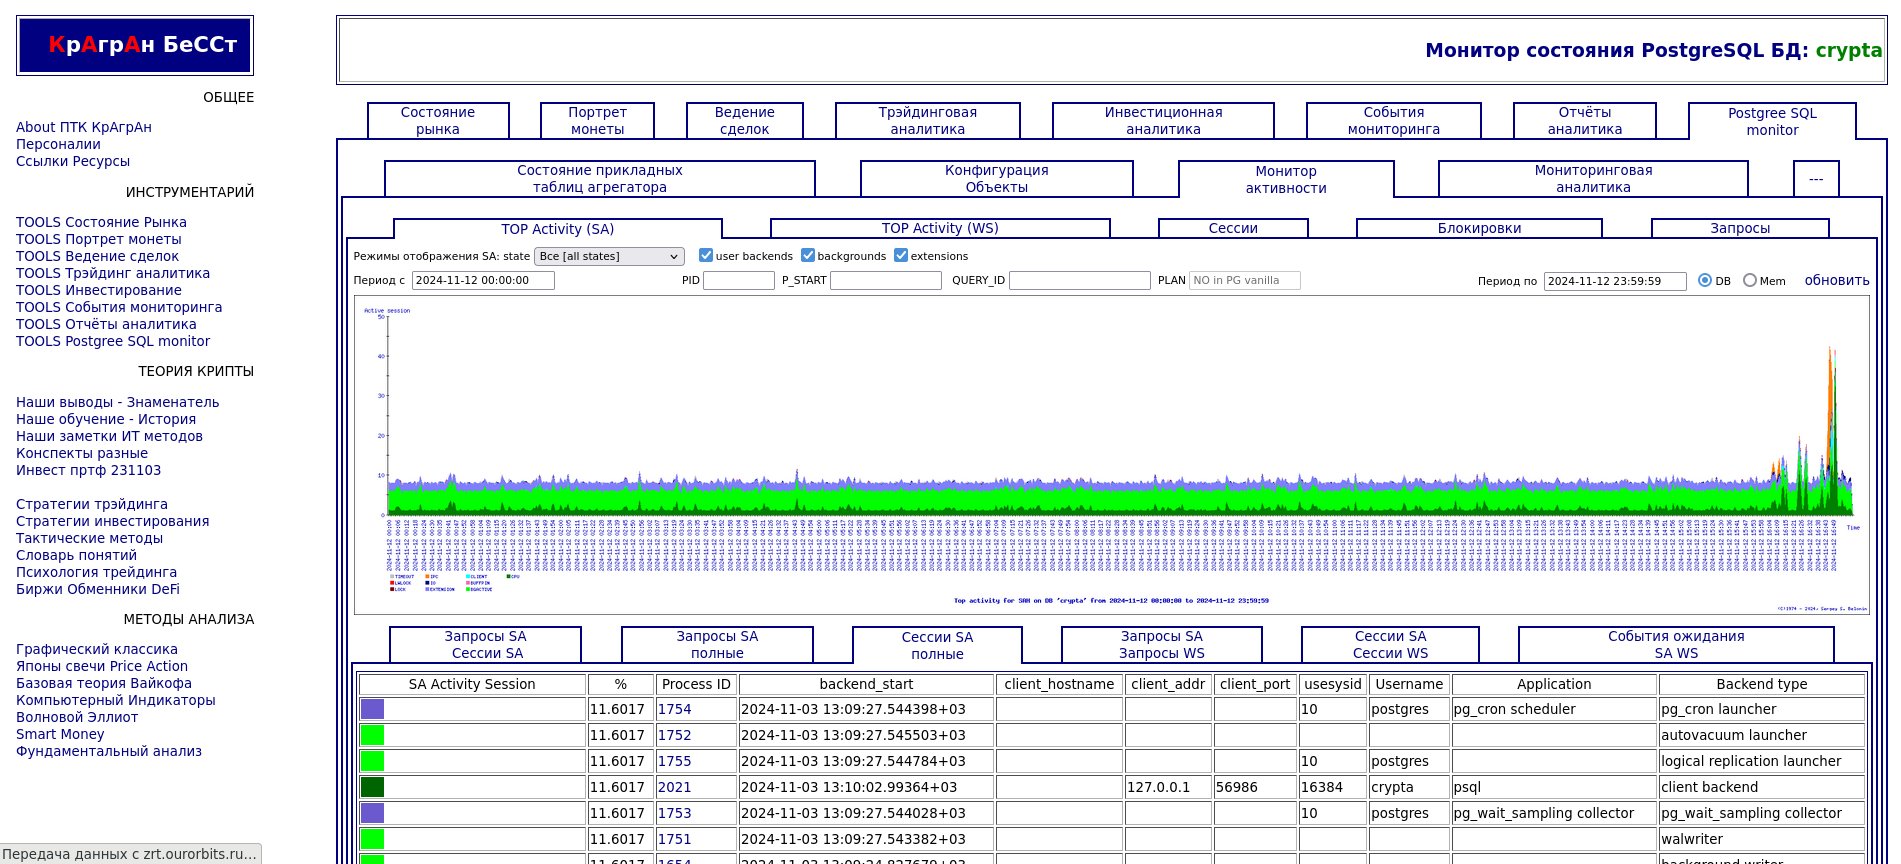The height and width of the screenshot is (864, 1901).
Task: Select the Mem radio button
Action: 1750,281
